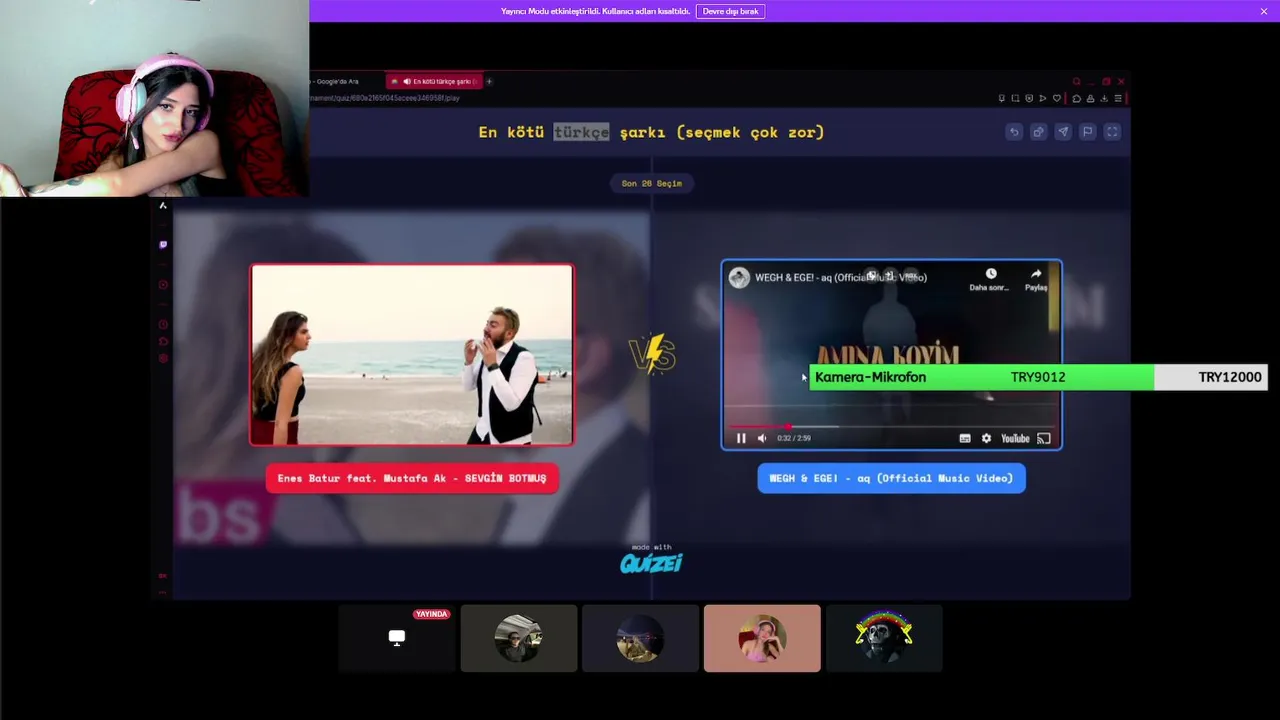Click the heart icon in browser toolbar
The image size is (1280, 720).
(x=1057, y=98)
